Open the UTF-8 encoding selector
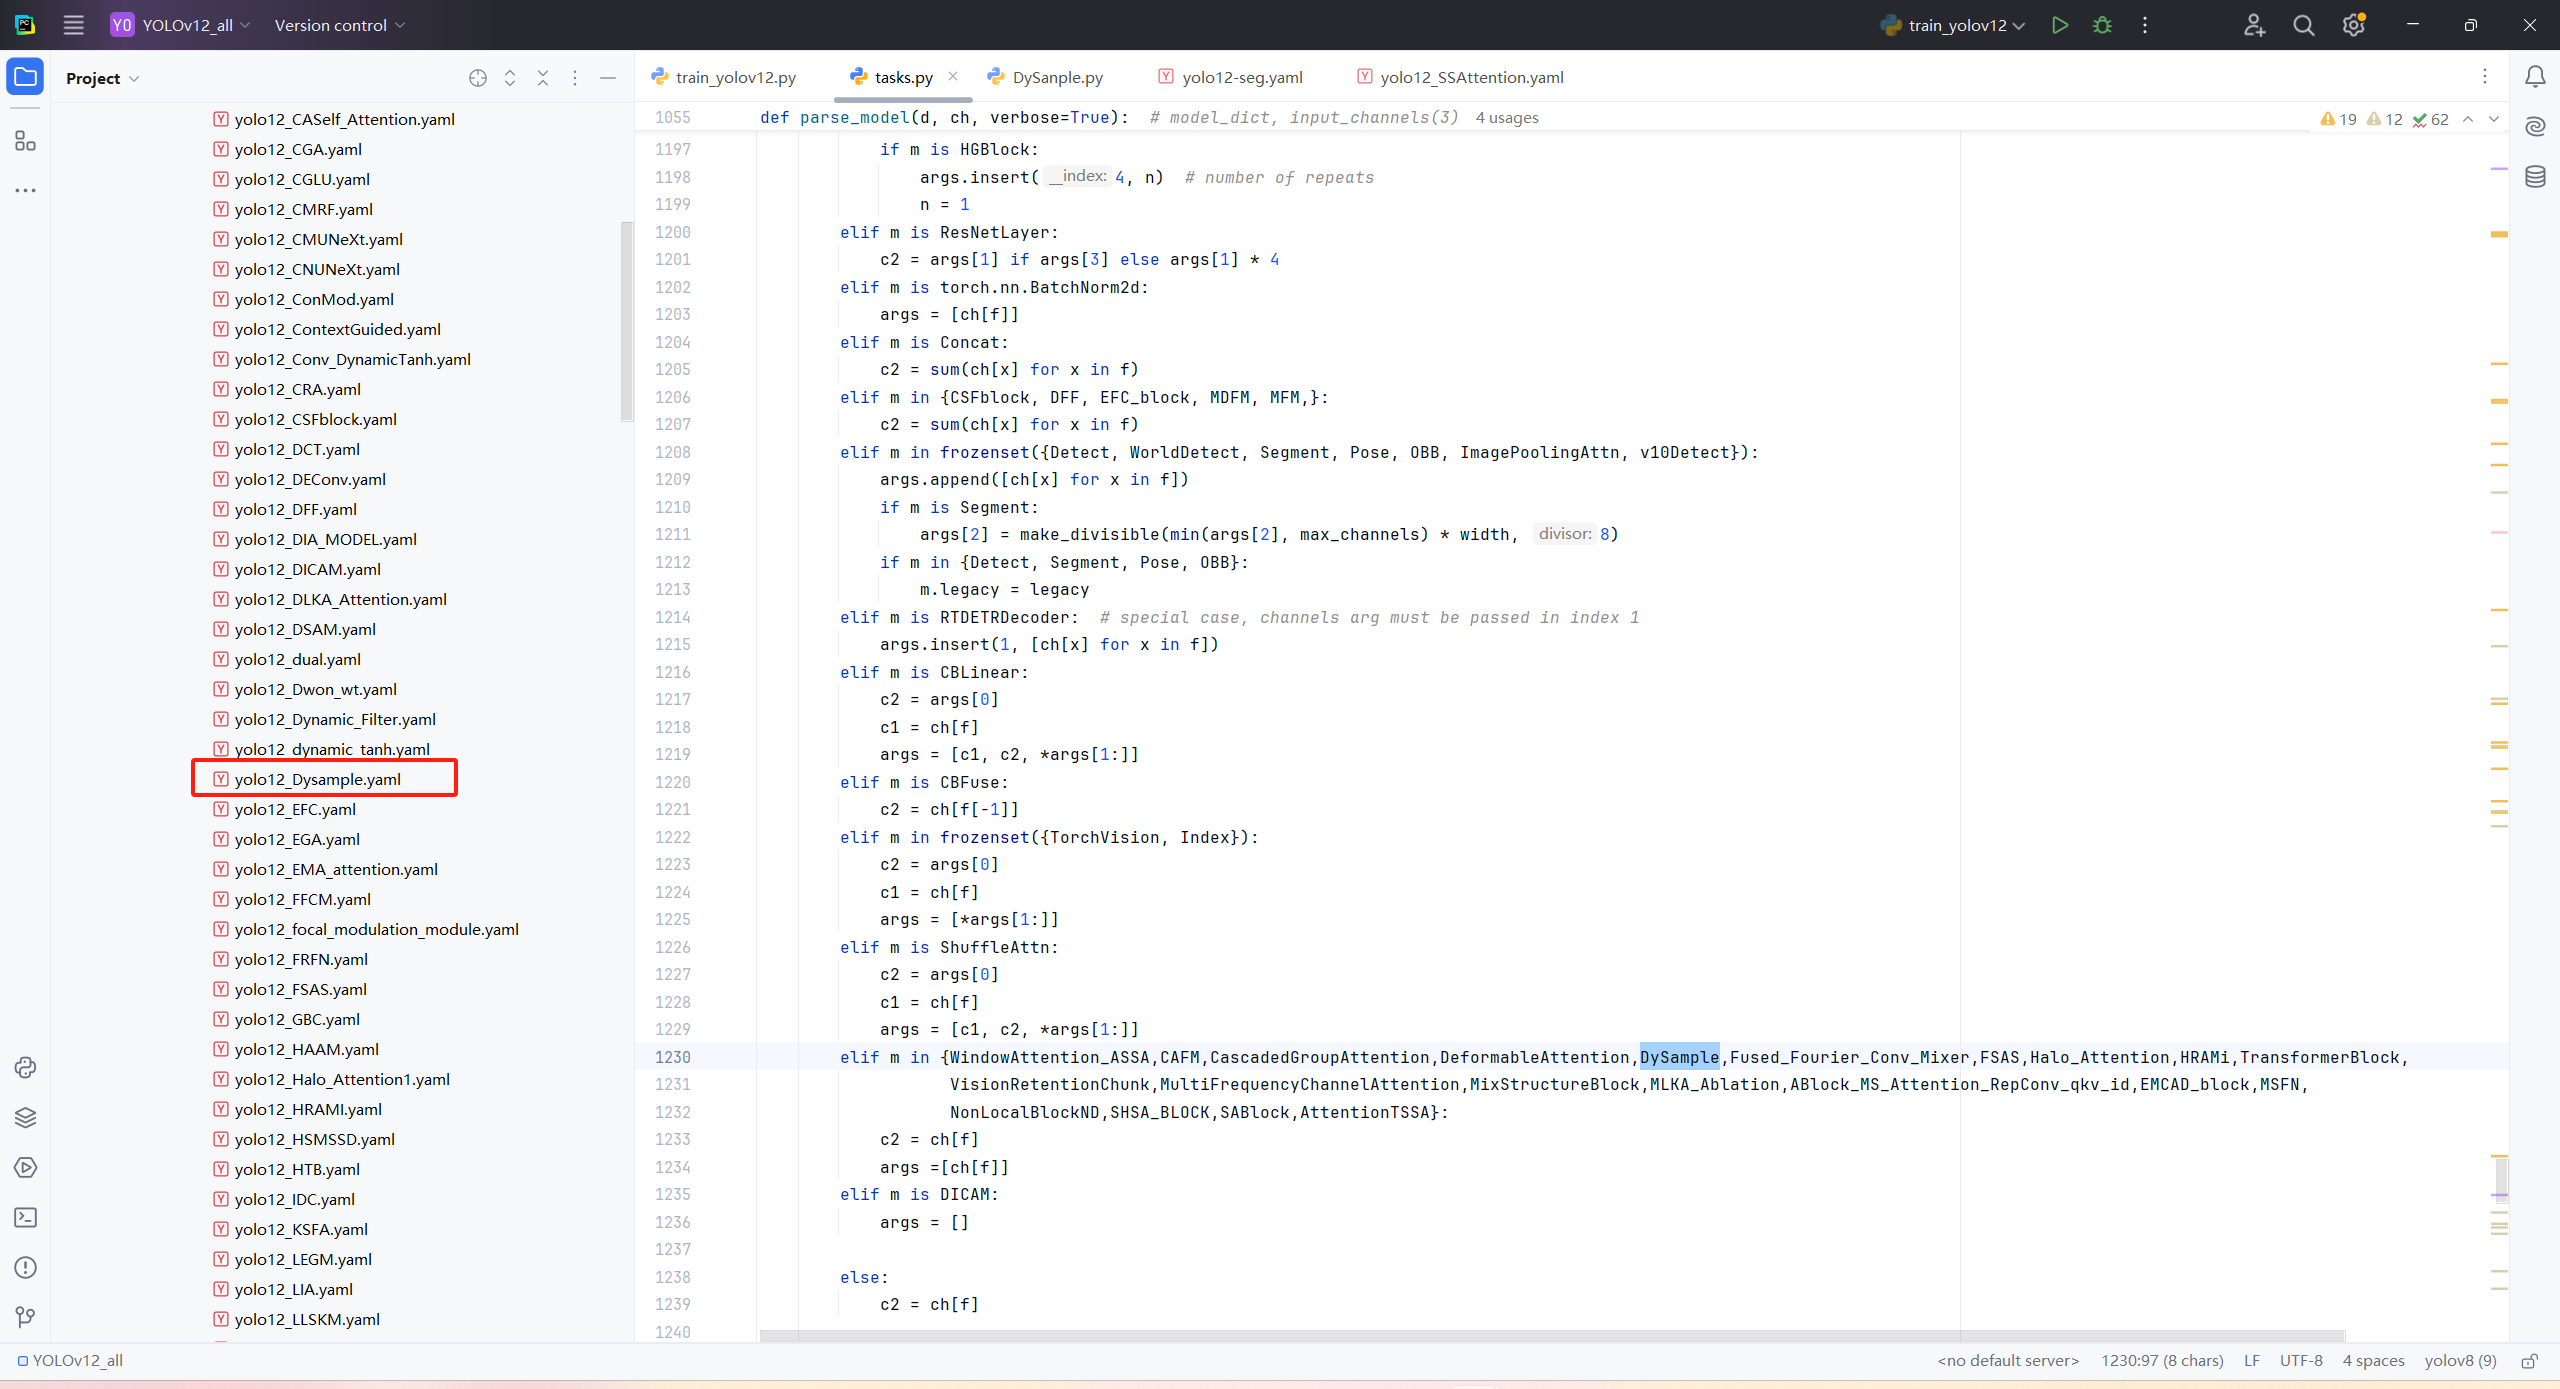2560x1389 pixels. tap(2300, 1360)
